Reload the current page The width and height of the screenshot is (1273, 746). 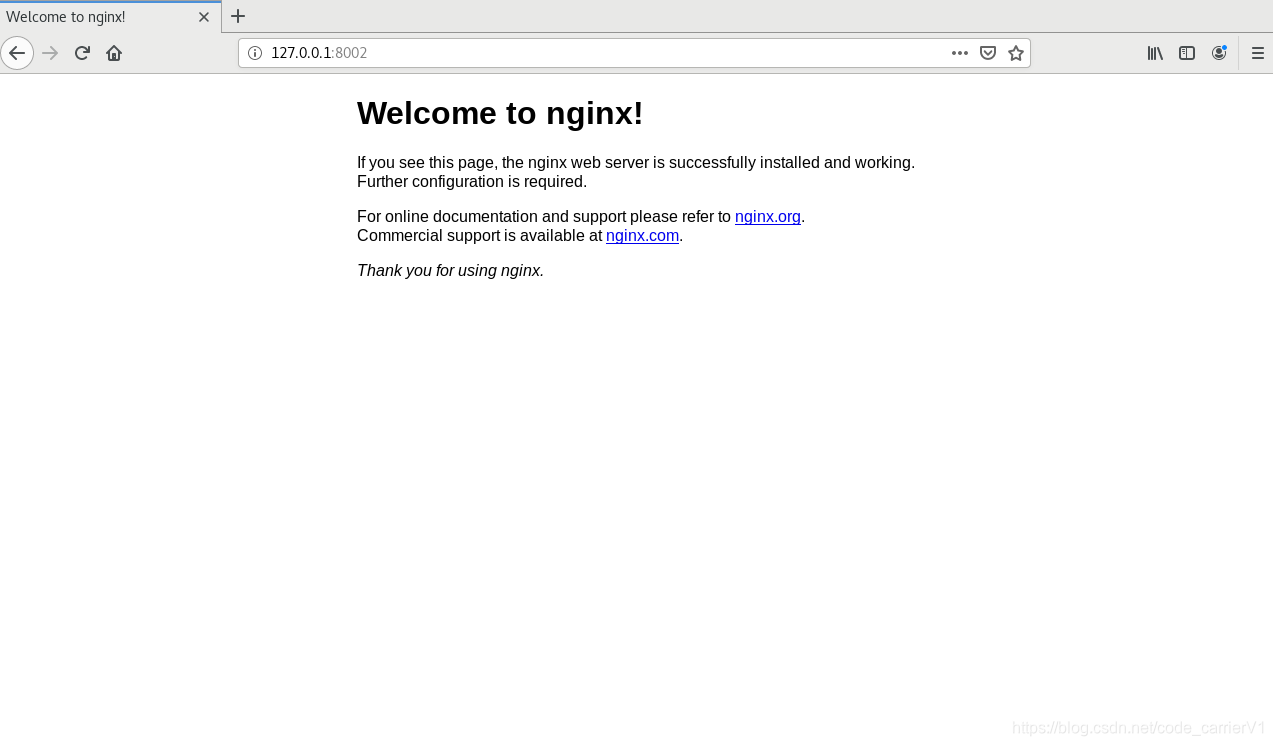(x=82, y=53)
